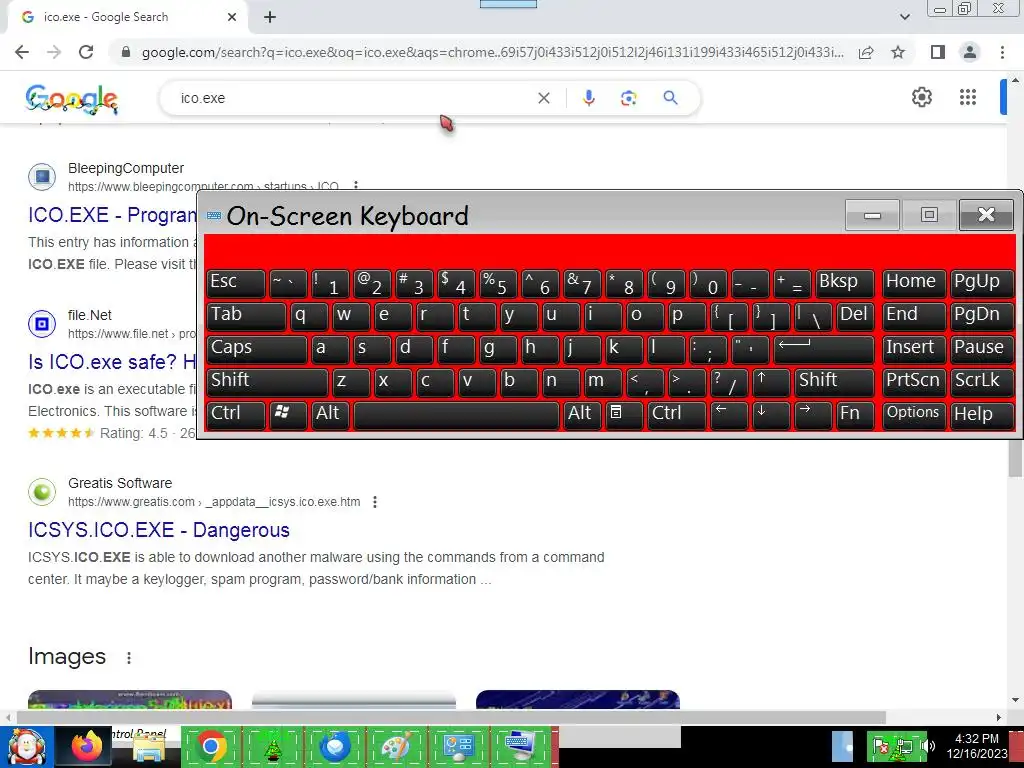Expand the tab search chevron
Viewport: 1024px width, 768px height.
point(904,17)
